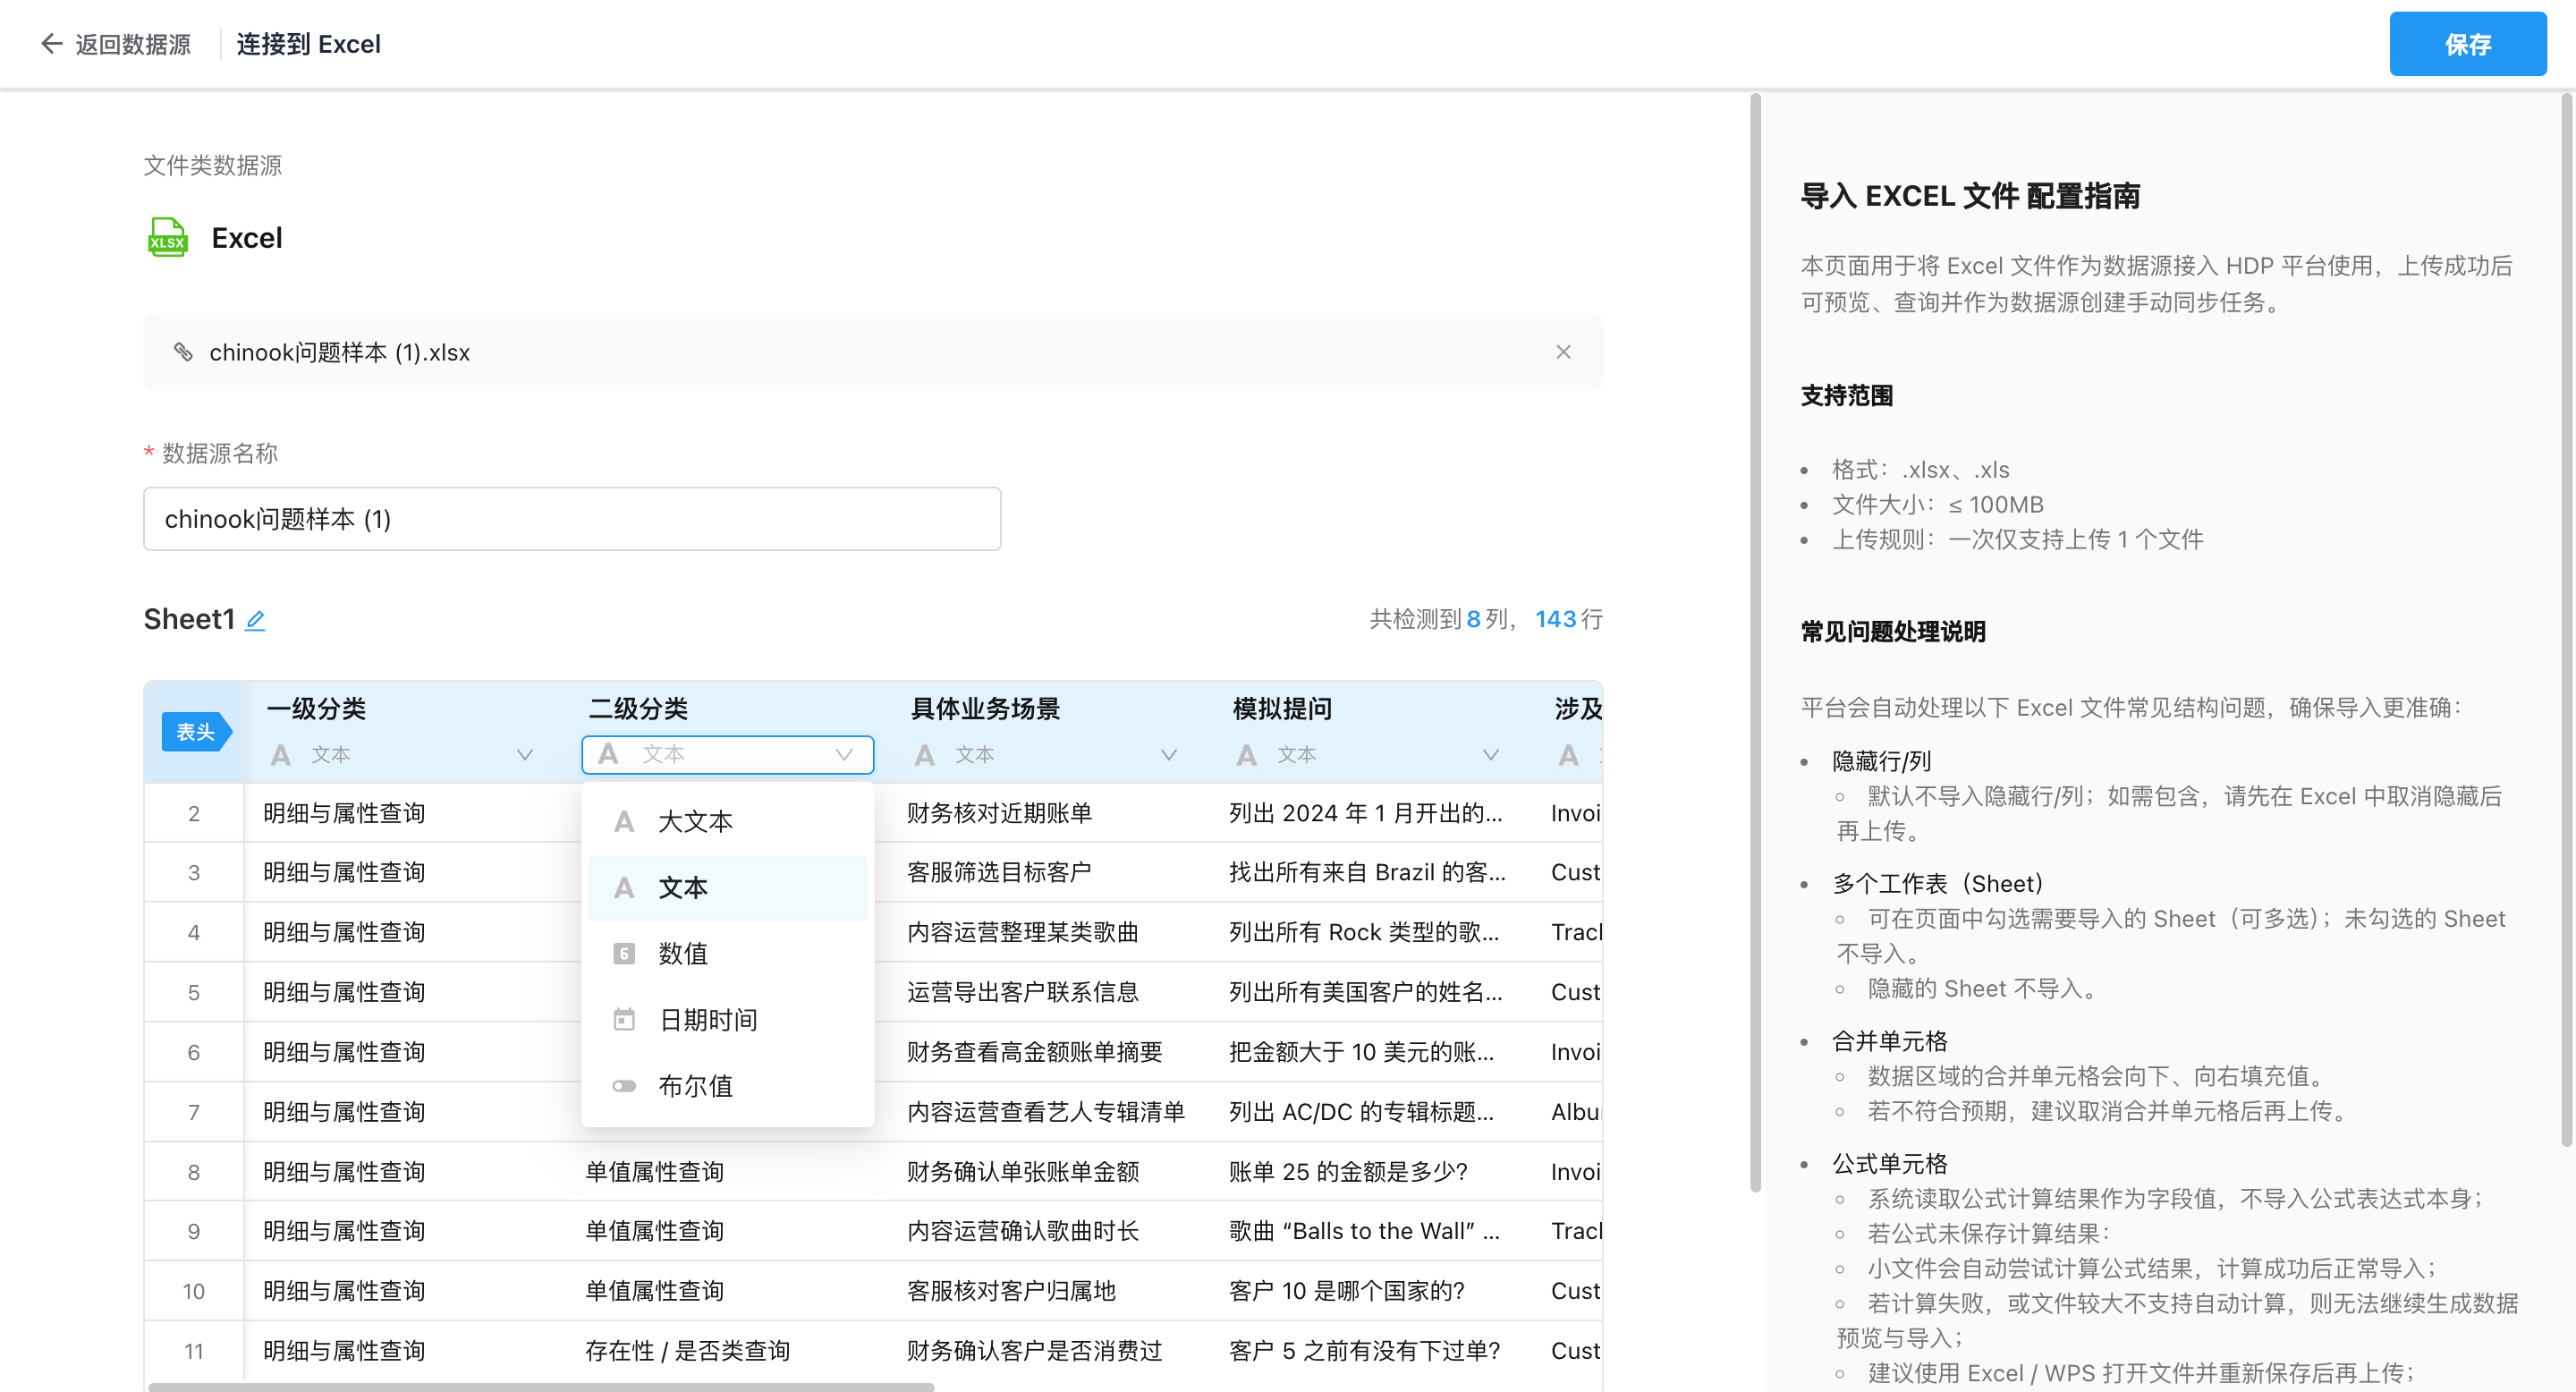Click the green XLSX Excel file icon
The image size is (2576, 1392).
[167, 238]
